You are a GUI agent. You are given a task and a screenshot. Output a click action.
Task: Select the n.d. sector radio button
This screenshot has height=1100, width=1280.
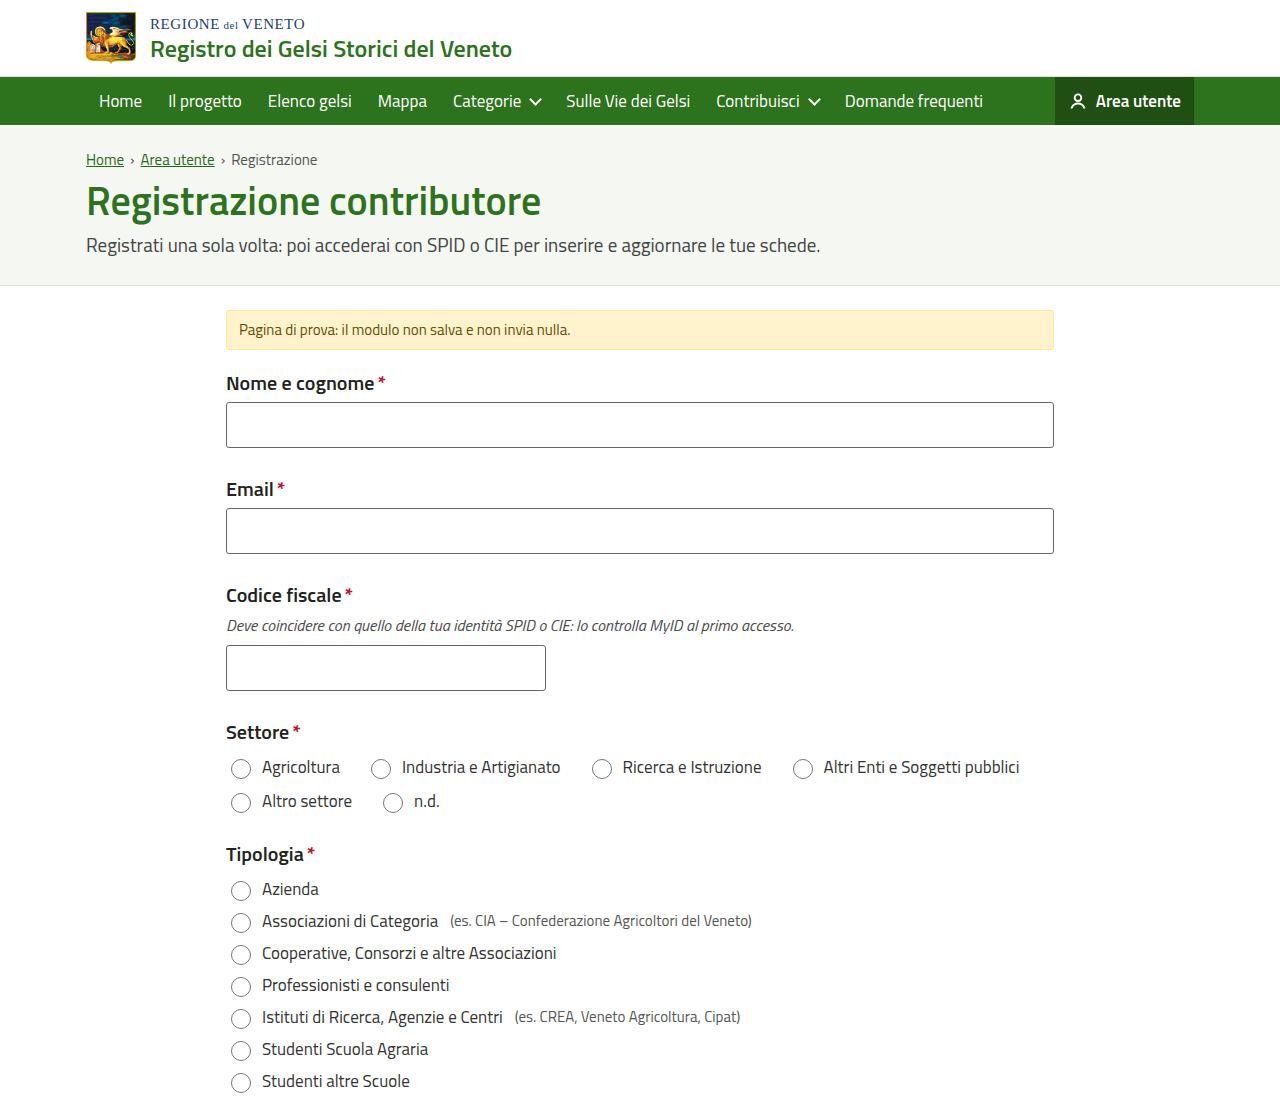393,803
